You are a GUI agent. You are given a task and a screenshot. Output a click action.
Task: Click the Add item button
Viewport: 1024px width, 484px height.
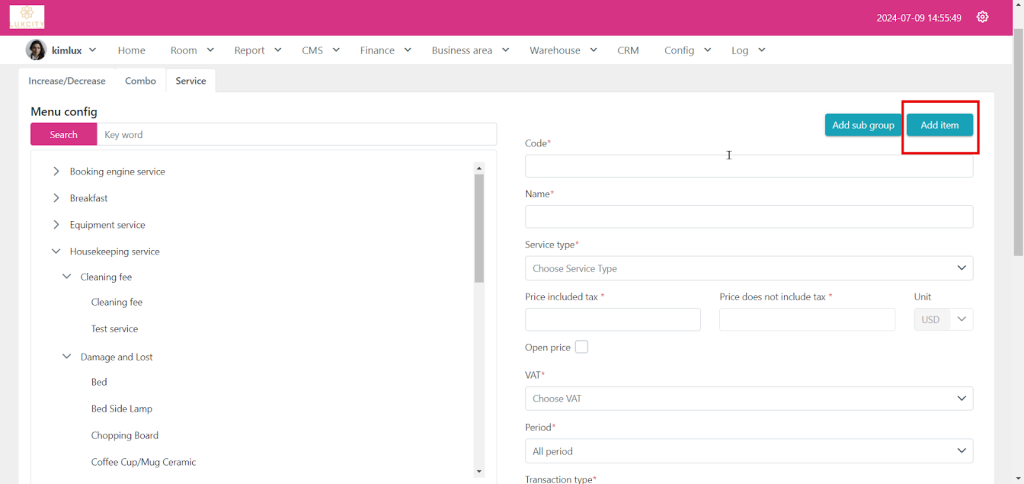[939, 125]
